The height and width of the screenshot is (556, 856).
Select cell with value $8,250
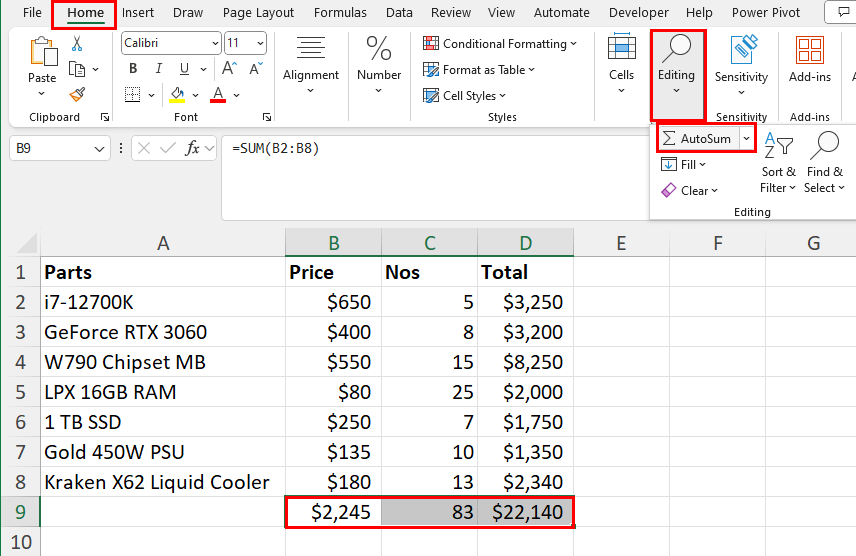tap(525, 362)
